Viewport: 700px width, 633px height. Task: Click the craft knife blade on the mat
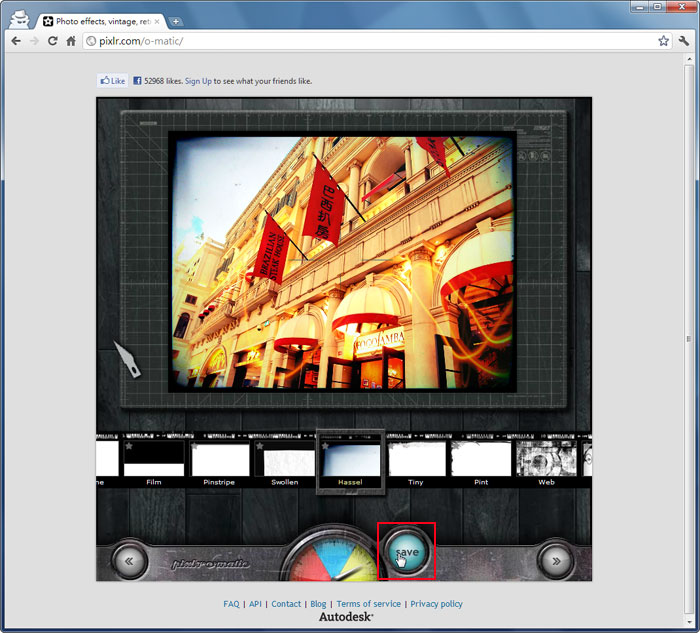[127, 359]
